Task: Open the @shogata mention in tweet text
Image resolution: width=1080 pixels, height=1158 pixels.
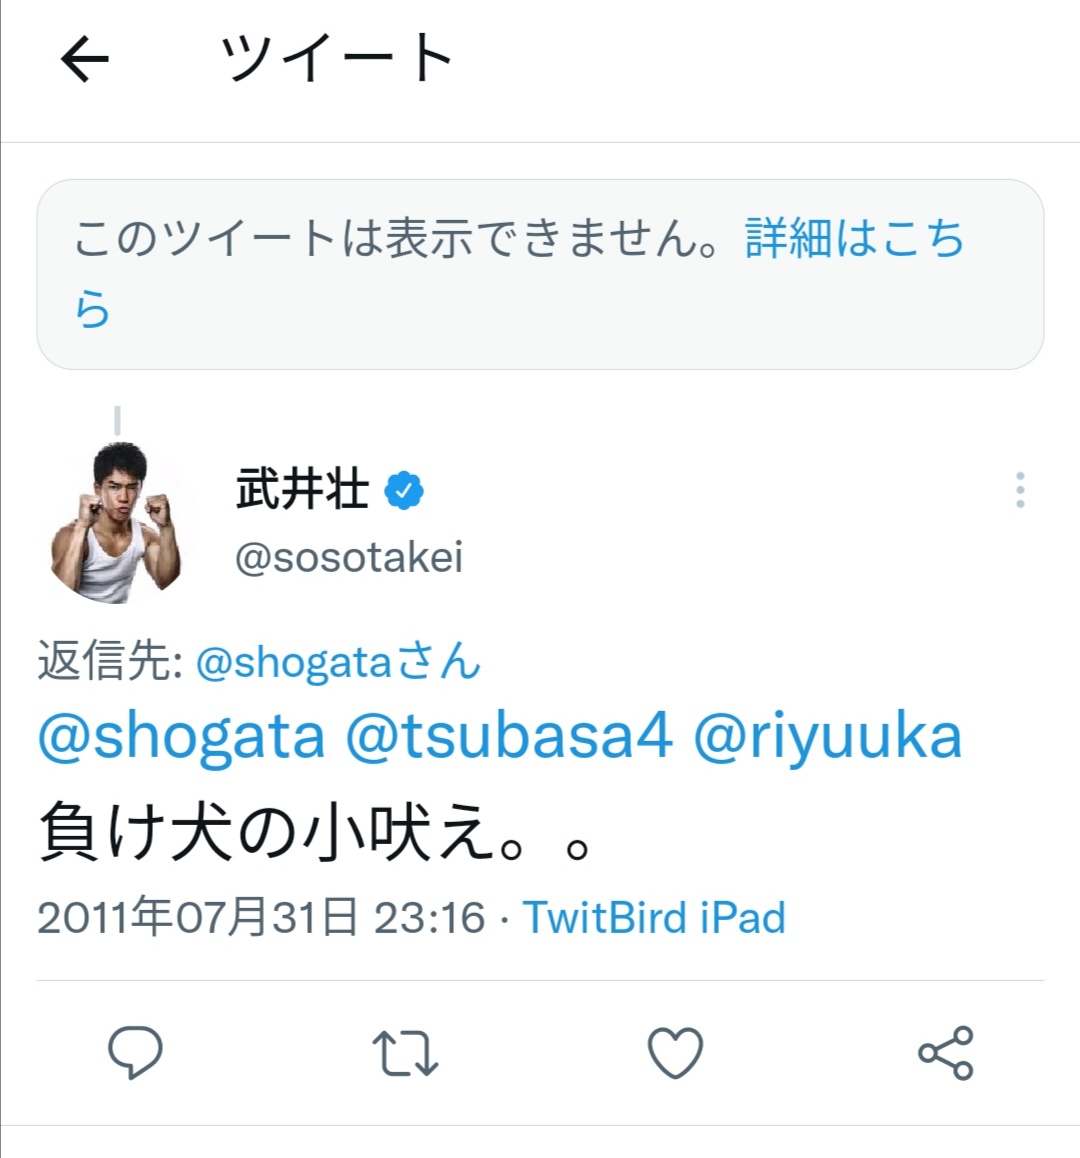Action: (x=182, y=737)
